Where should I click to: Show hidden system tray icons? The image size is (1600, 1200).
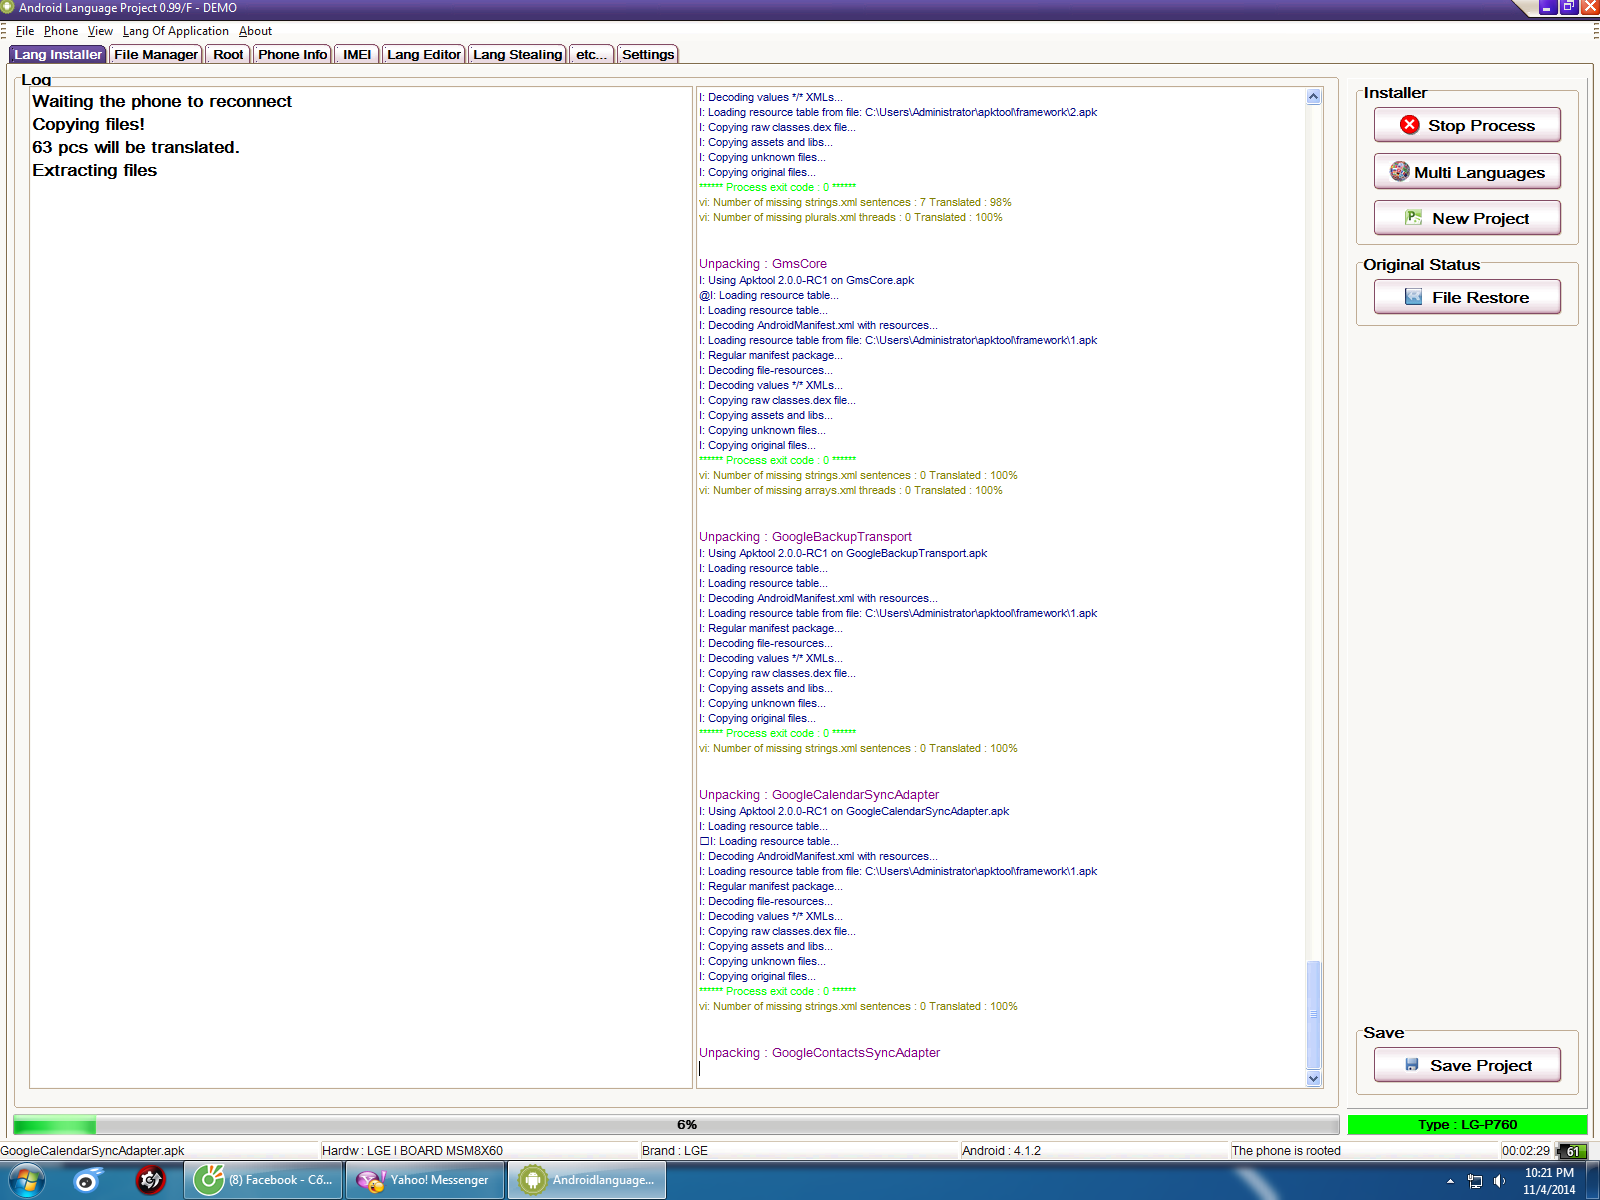(x=1450, y=1181)
